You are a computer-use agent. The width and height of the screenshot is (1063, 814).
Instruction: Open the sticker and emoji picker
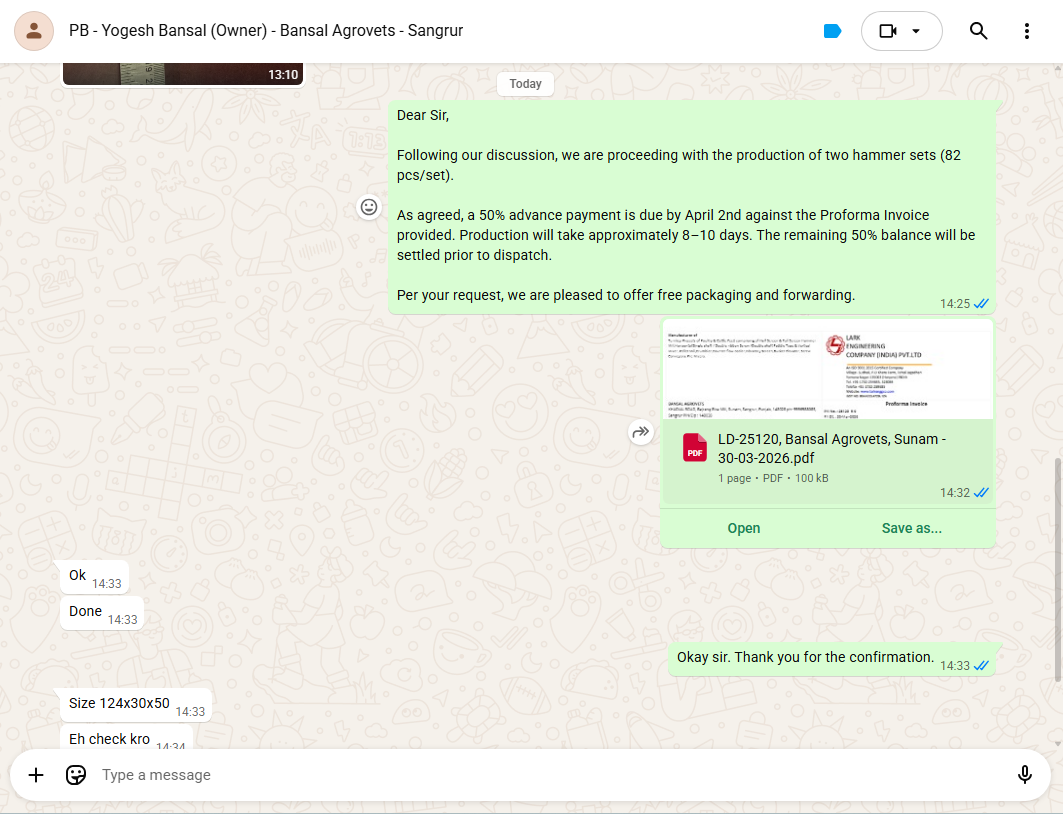point(76,775)
